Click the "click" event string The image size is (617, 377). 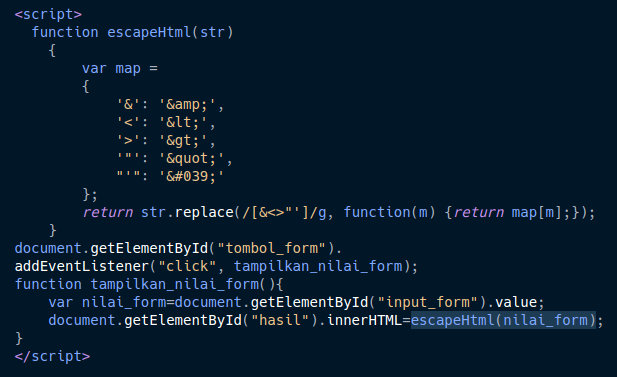point(187,266)
